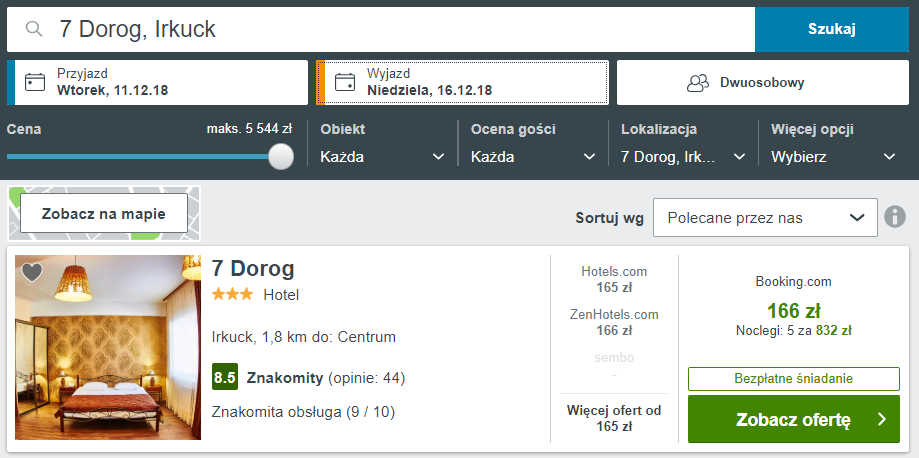Screen dimensions: 919x458
Task: Click the 8.5 rating badge
Action: (x=224, y=378)
